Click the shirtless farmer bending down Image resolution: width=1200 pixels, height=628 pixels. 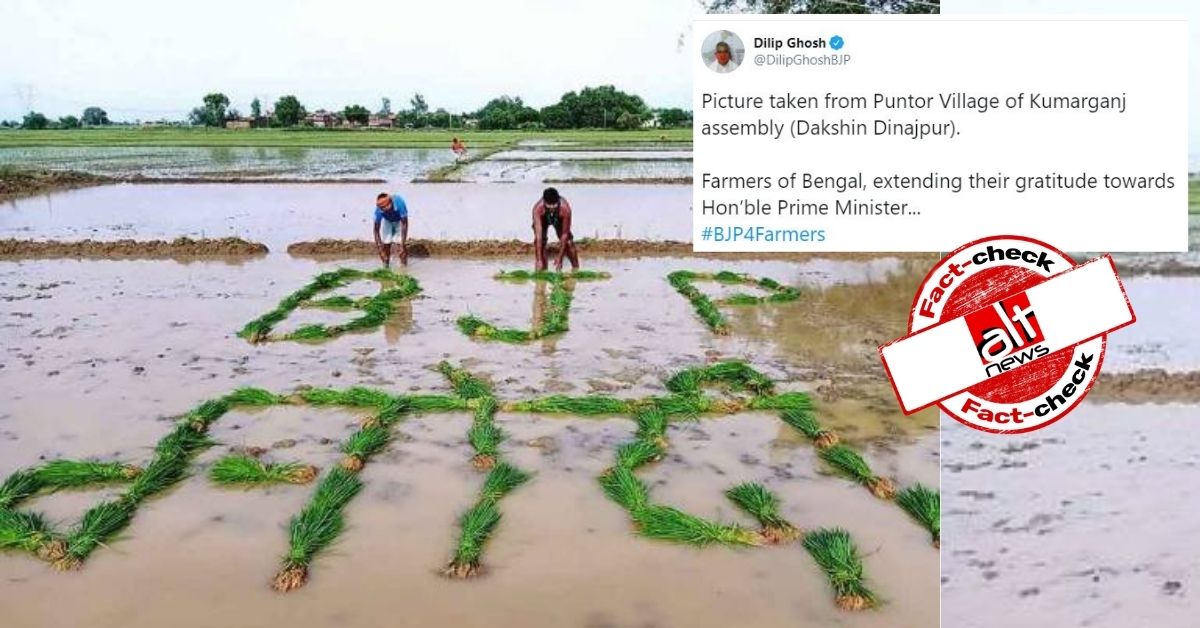[x=554, y=229]
